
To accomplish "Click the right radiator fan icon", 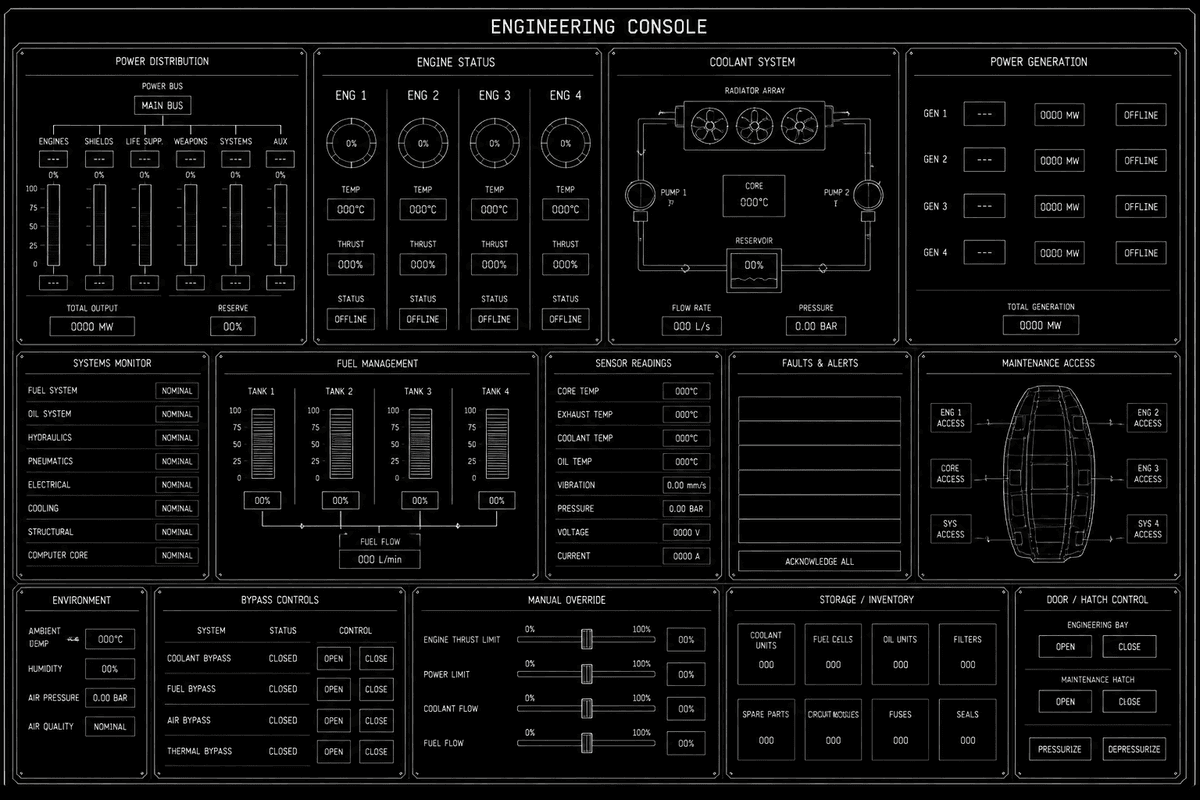I will coord(800,125).
